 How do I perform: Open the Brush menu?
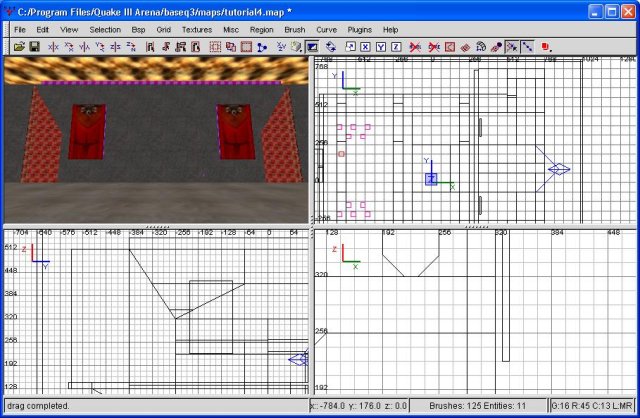coord(295,30)
